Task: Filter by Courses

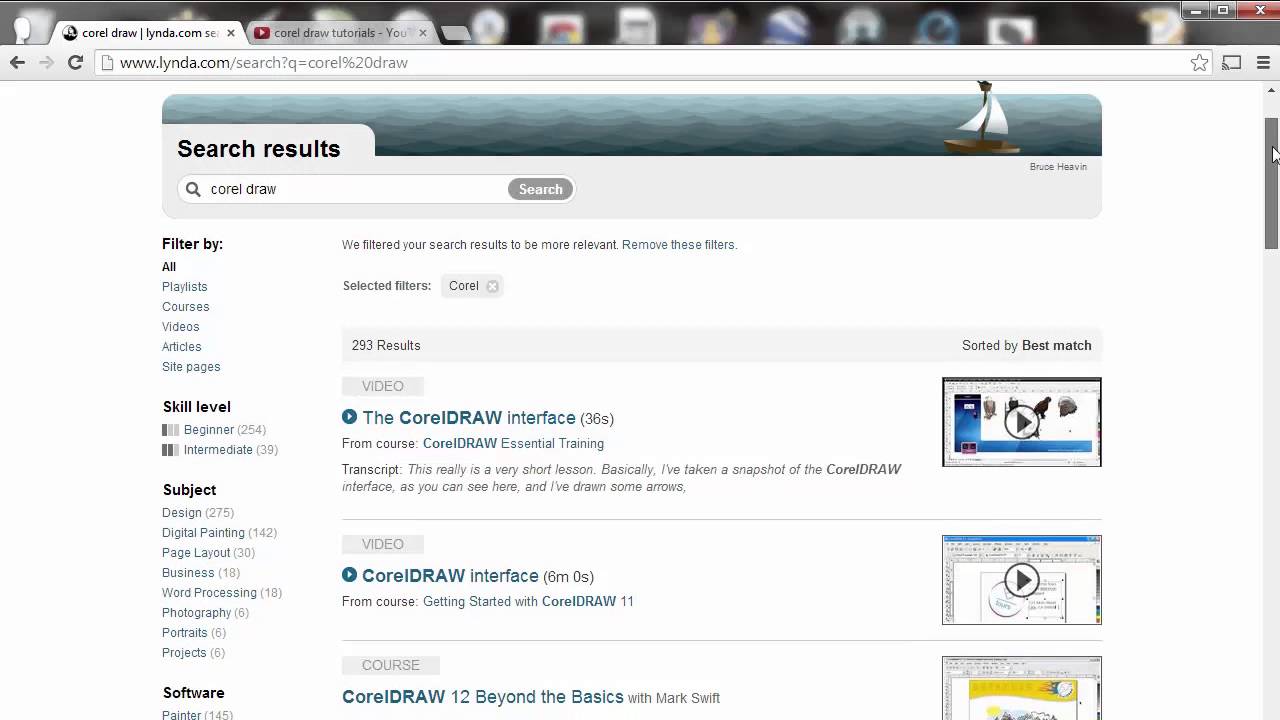Action: point(186,307)
